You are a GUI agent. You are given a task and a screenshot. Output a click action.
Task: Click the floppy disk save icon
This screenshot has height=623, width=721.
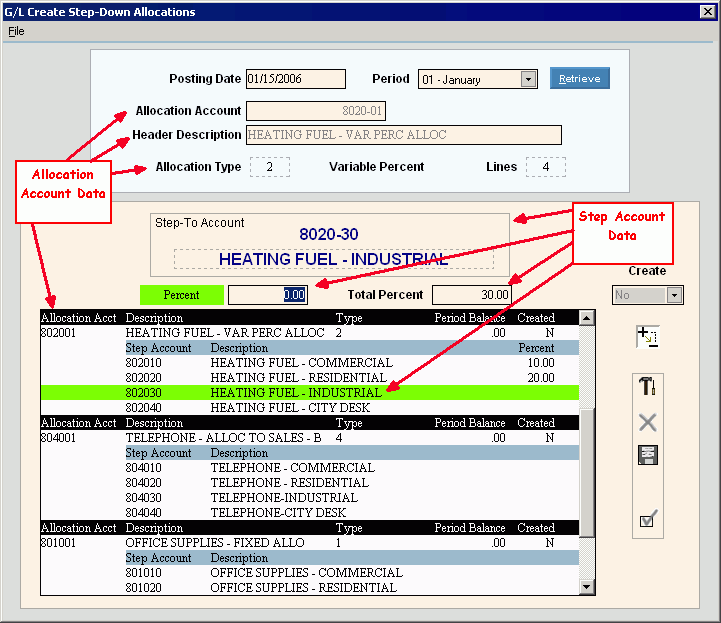647,455
